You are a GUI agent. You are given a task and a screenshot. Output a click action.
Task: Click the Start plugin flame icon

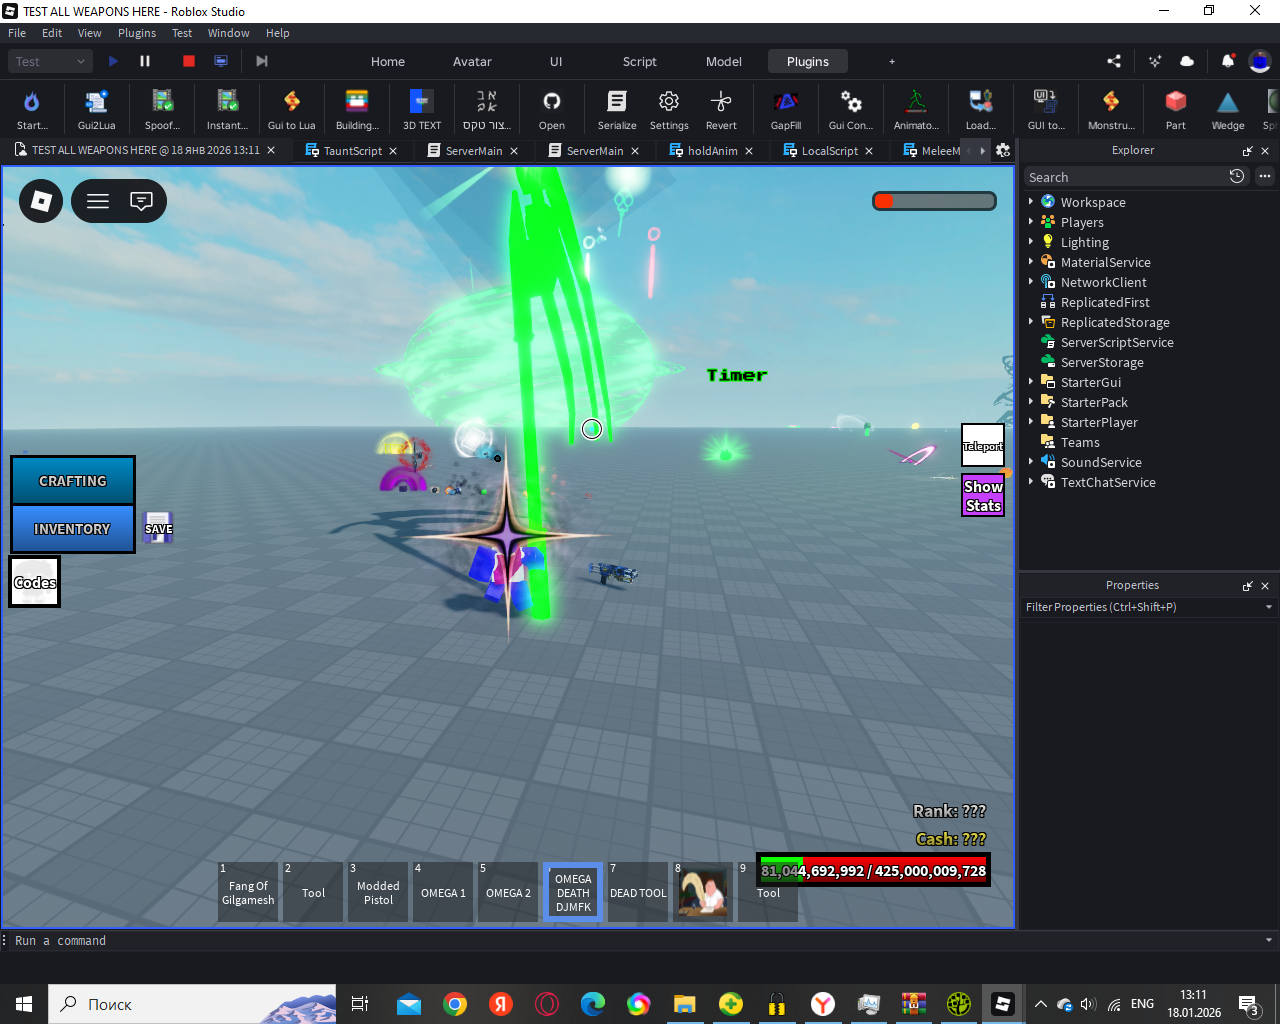(32, 109)
